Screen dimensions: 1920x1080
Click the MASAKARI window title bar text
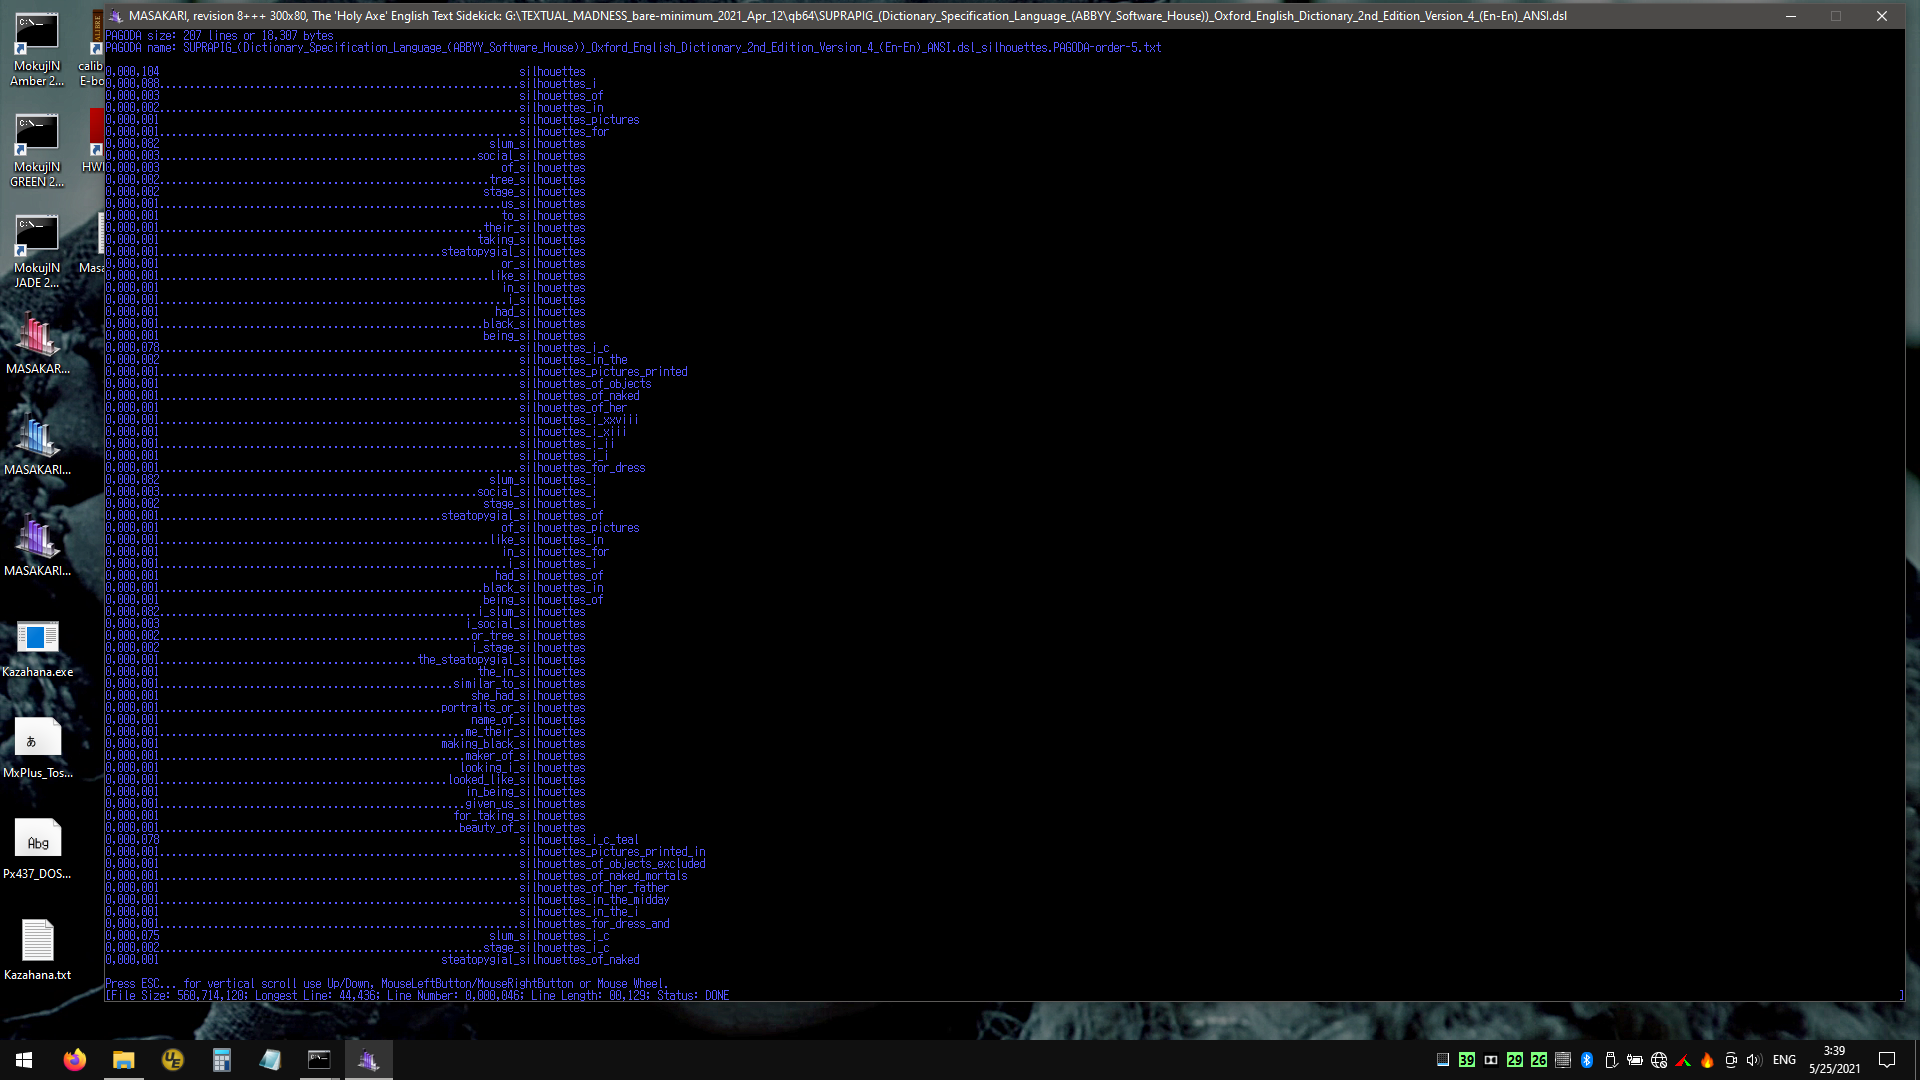847,16
